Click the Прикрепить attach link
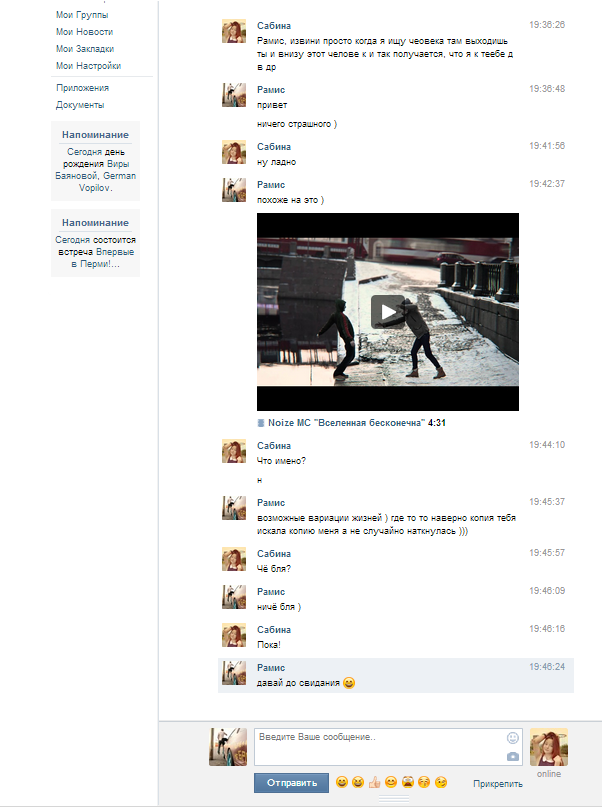This screenshot has width=602, height=808. tap(497, 784)
